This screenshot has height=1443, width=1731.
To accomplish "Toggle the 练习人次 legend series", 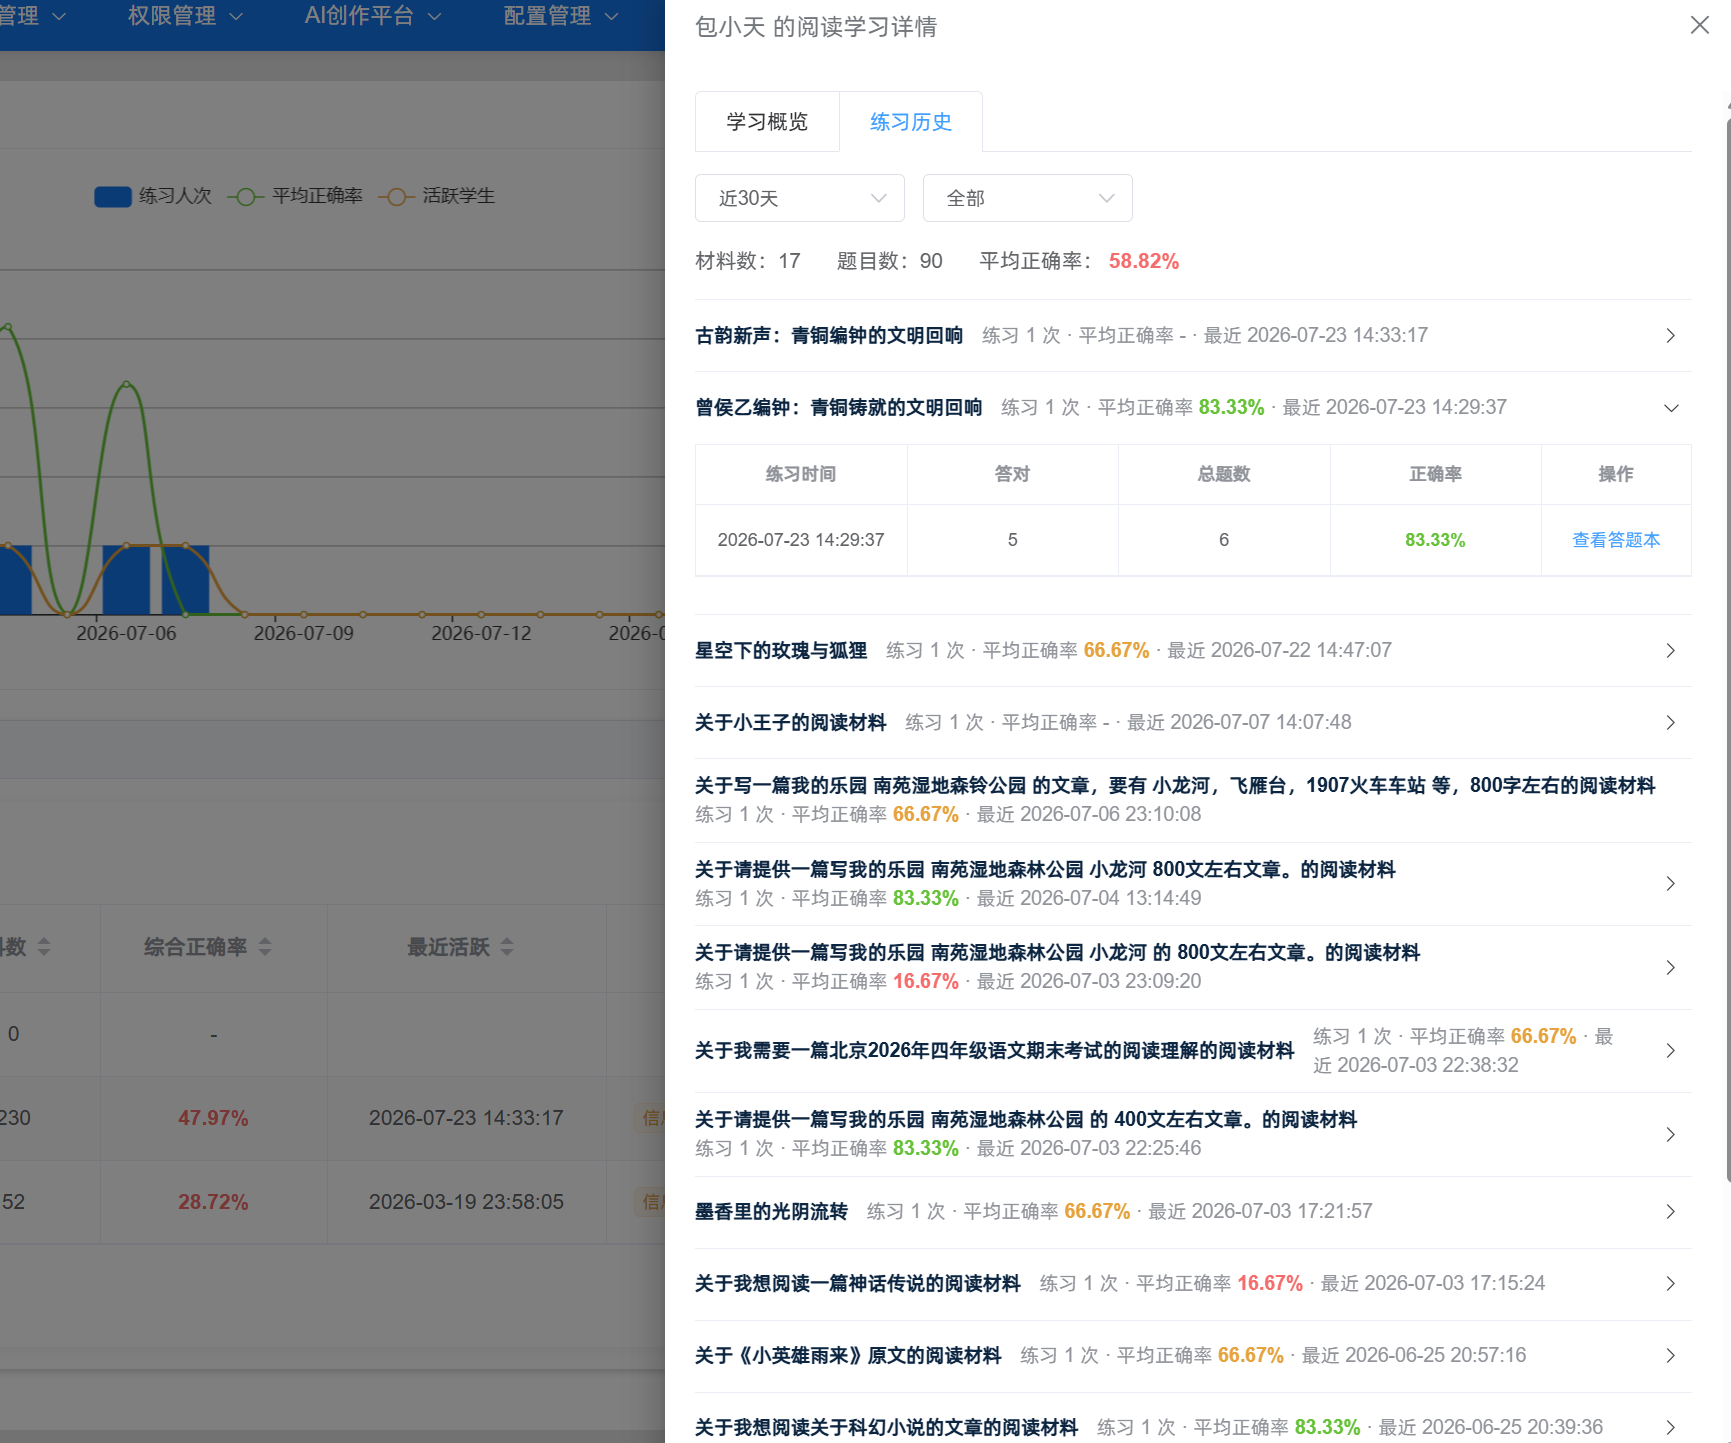I will click(x=153, y=196).
